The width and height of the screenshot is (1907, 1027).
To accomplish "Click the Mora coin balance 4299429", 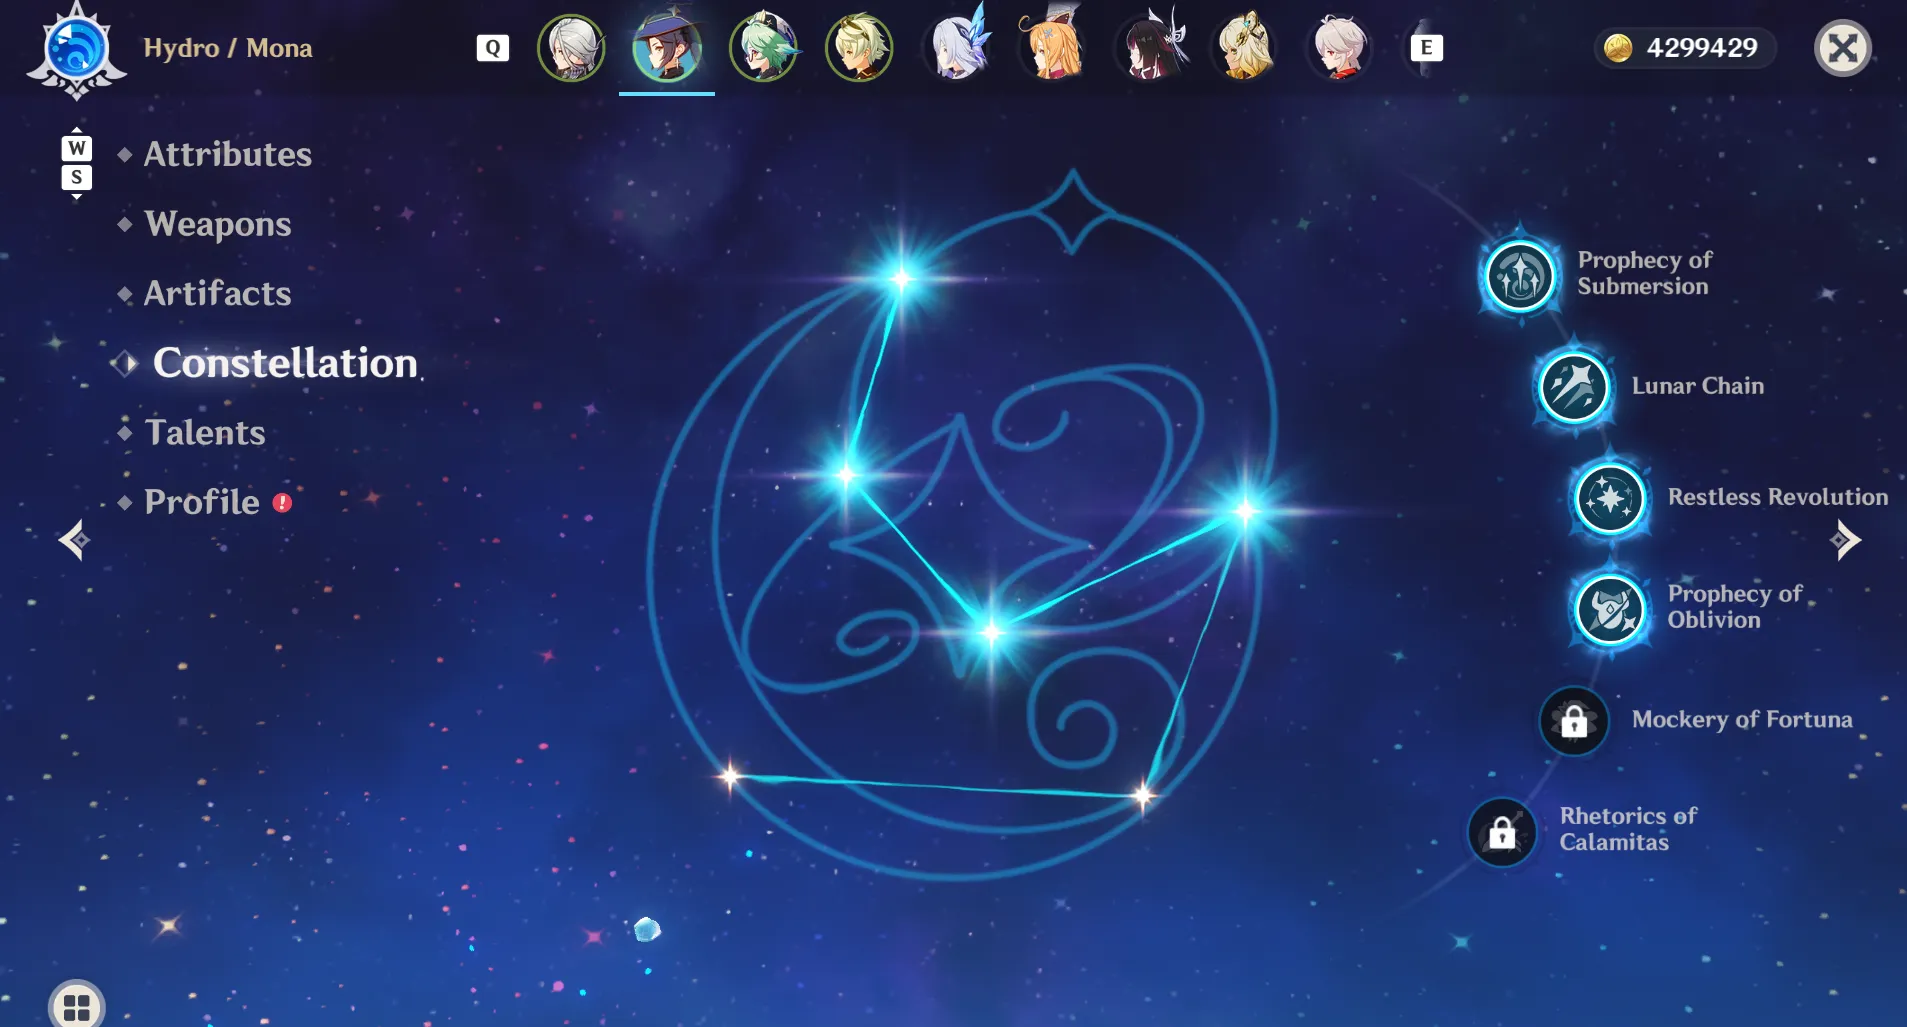I will coord(1684,48).
